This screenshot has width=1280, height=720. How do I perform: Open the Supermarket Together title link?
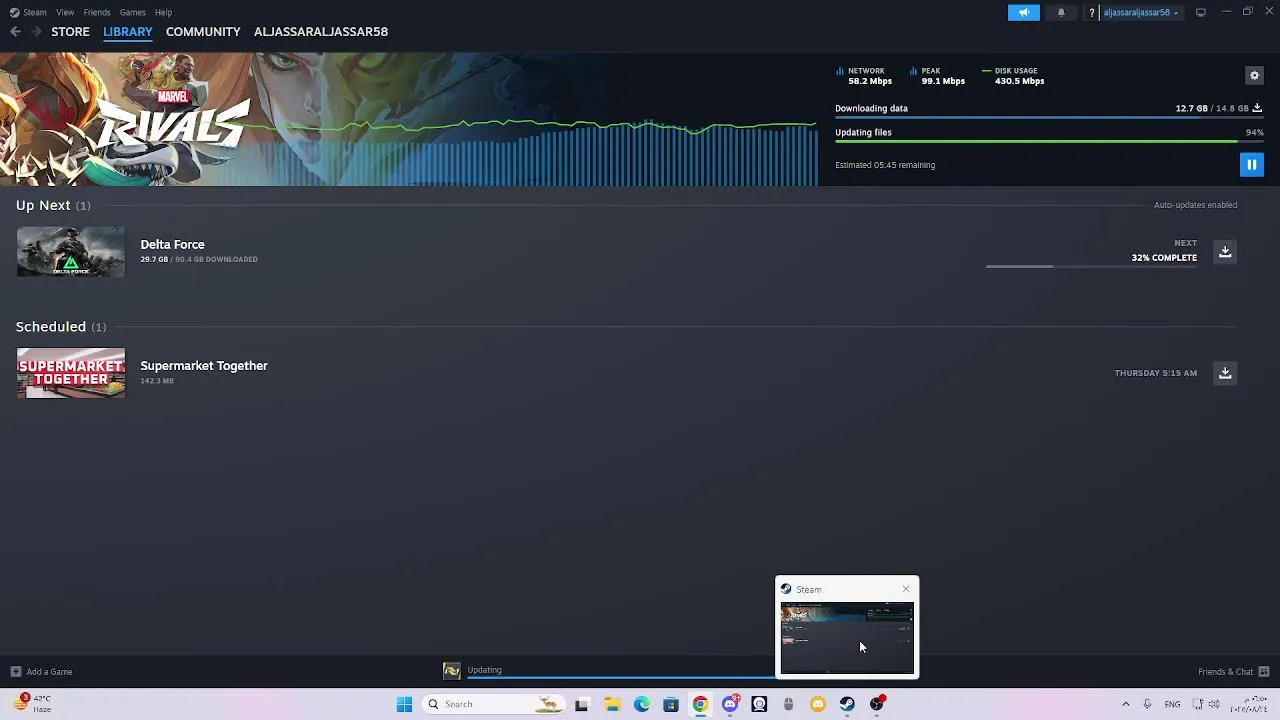click(x=204, y=365)
